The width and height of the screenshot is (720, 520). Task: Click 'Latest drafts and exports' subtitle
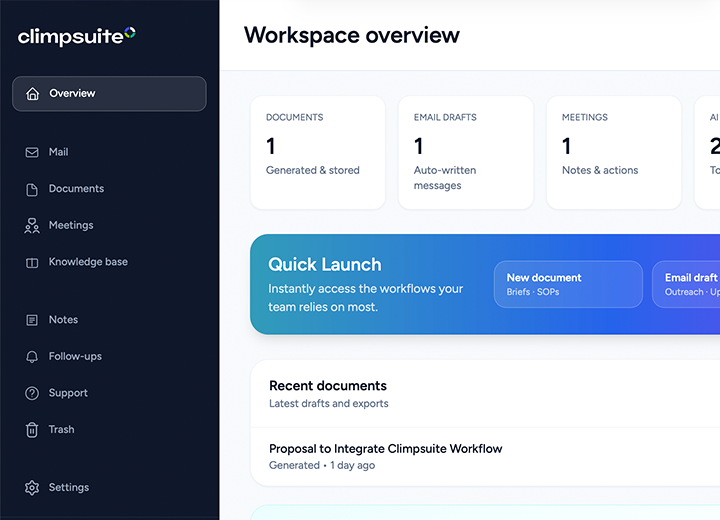[x=329, y=403]
